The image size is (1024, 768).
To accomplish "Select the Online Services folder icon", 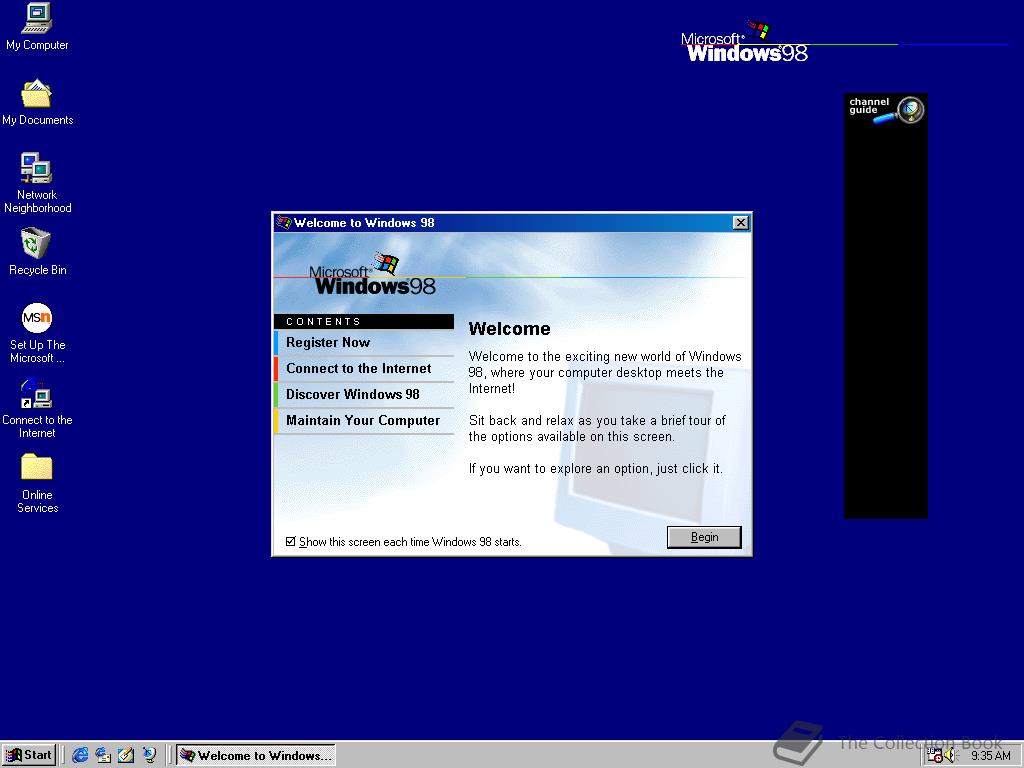I will [37, 483].
